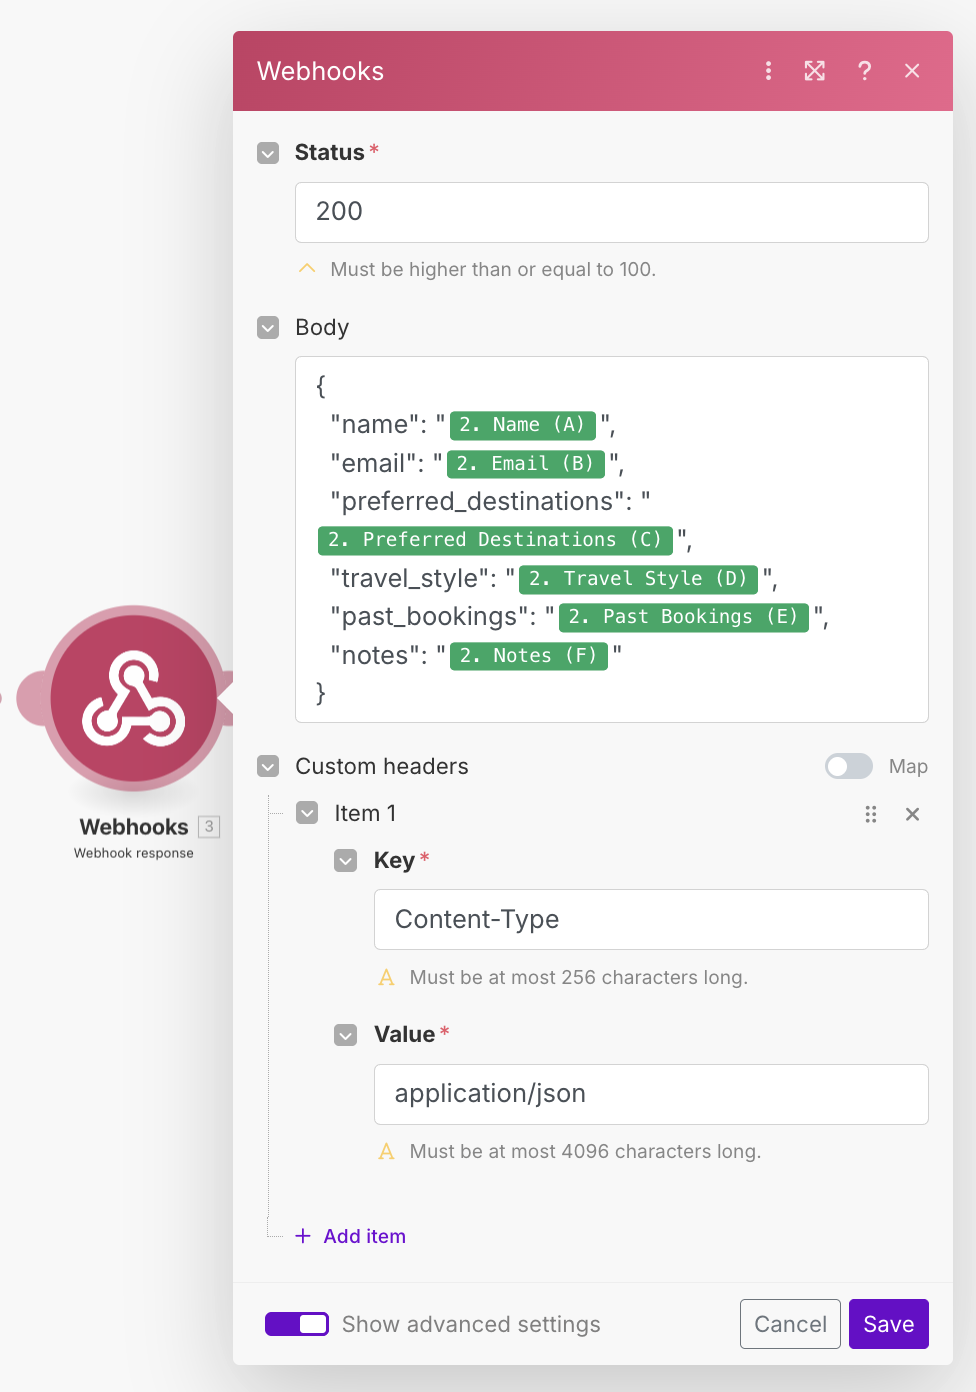
Task: Collapse the Body section via its chevron
Action: [267, 328]
